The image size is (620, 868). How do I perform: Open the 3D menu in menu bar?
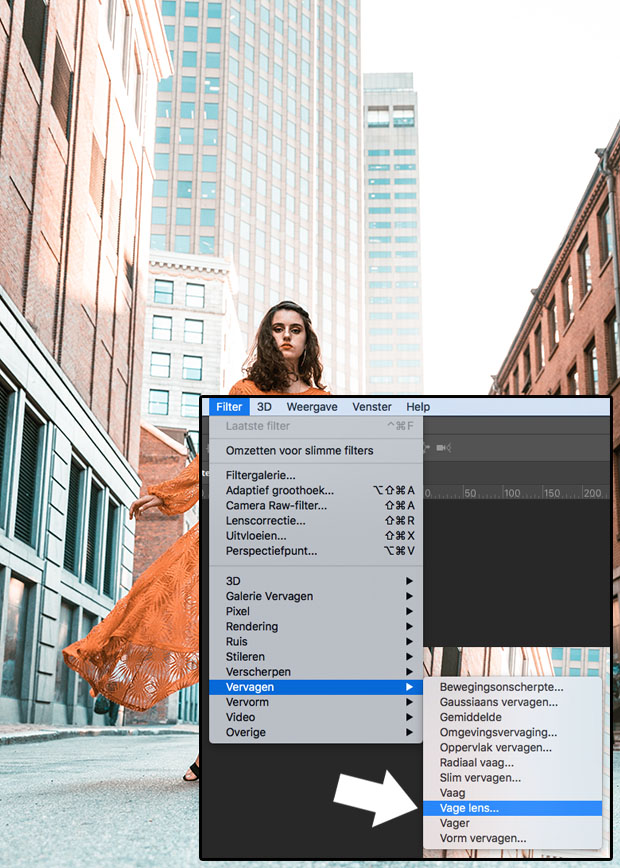264,407
